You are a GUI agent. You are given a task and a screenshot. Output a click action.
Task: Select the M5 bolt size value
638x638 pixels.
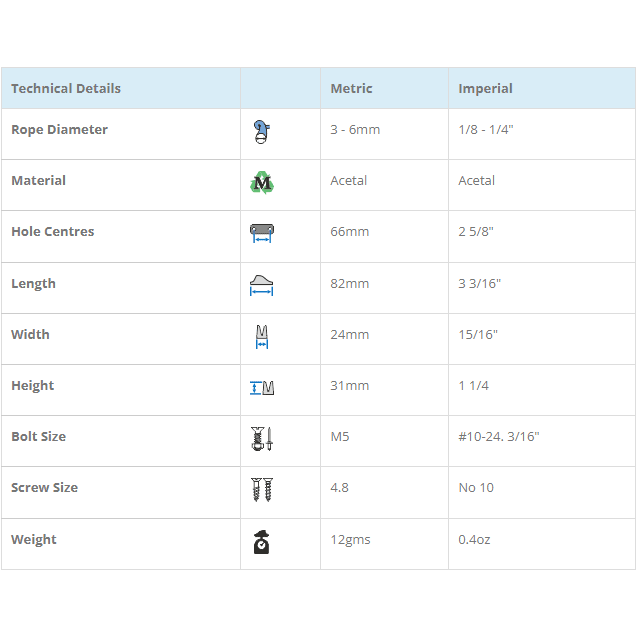(340, 437)
